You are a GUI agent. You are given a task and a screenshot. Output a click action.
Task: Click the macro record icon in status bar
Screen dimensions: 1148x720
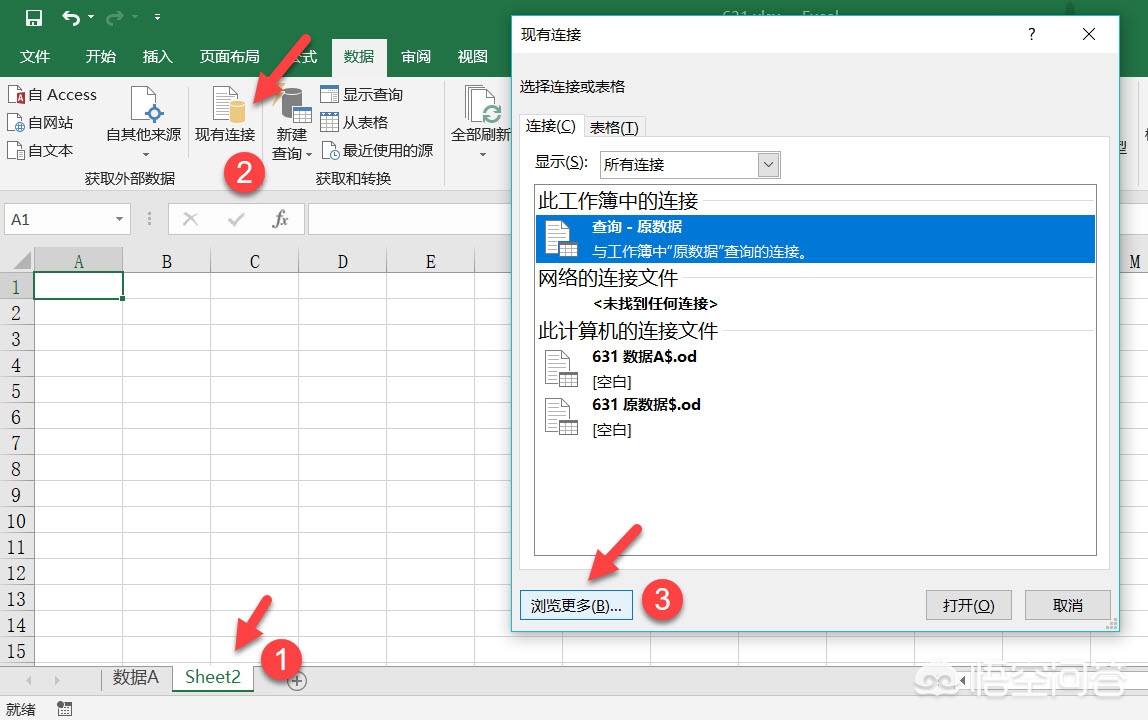point(65,708)
